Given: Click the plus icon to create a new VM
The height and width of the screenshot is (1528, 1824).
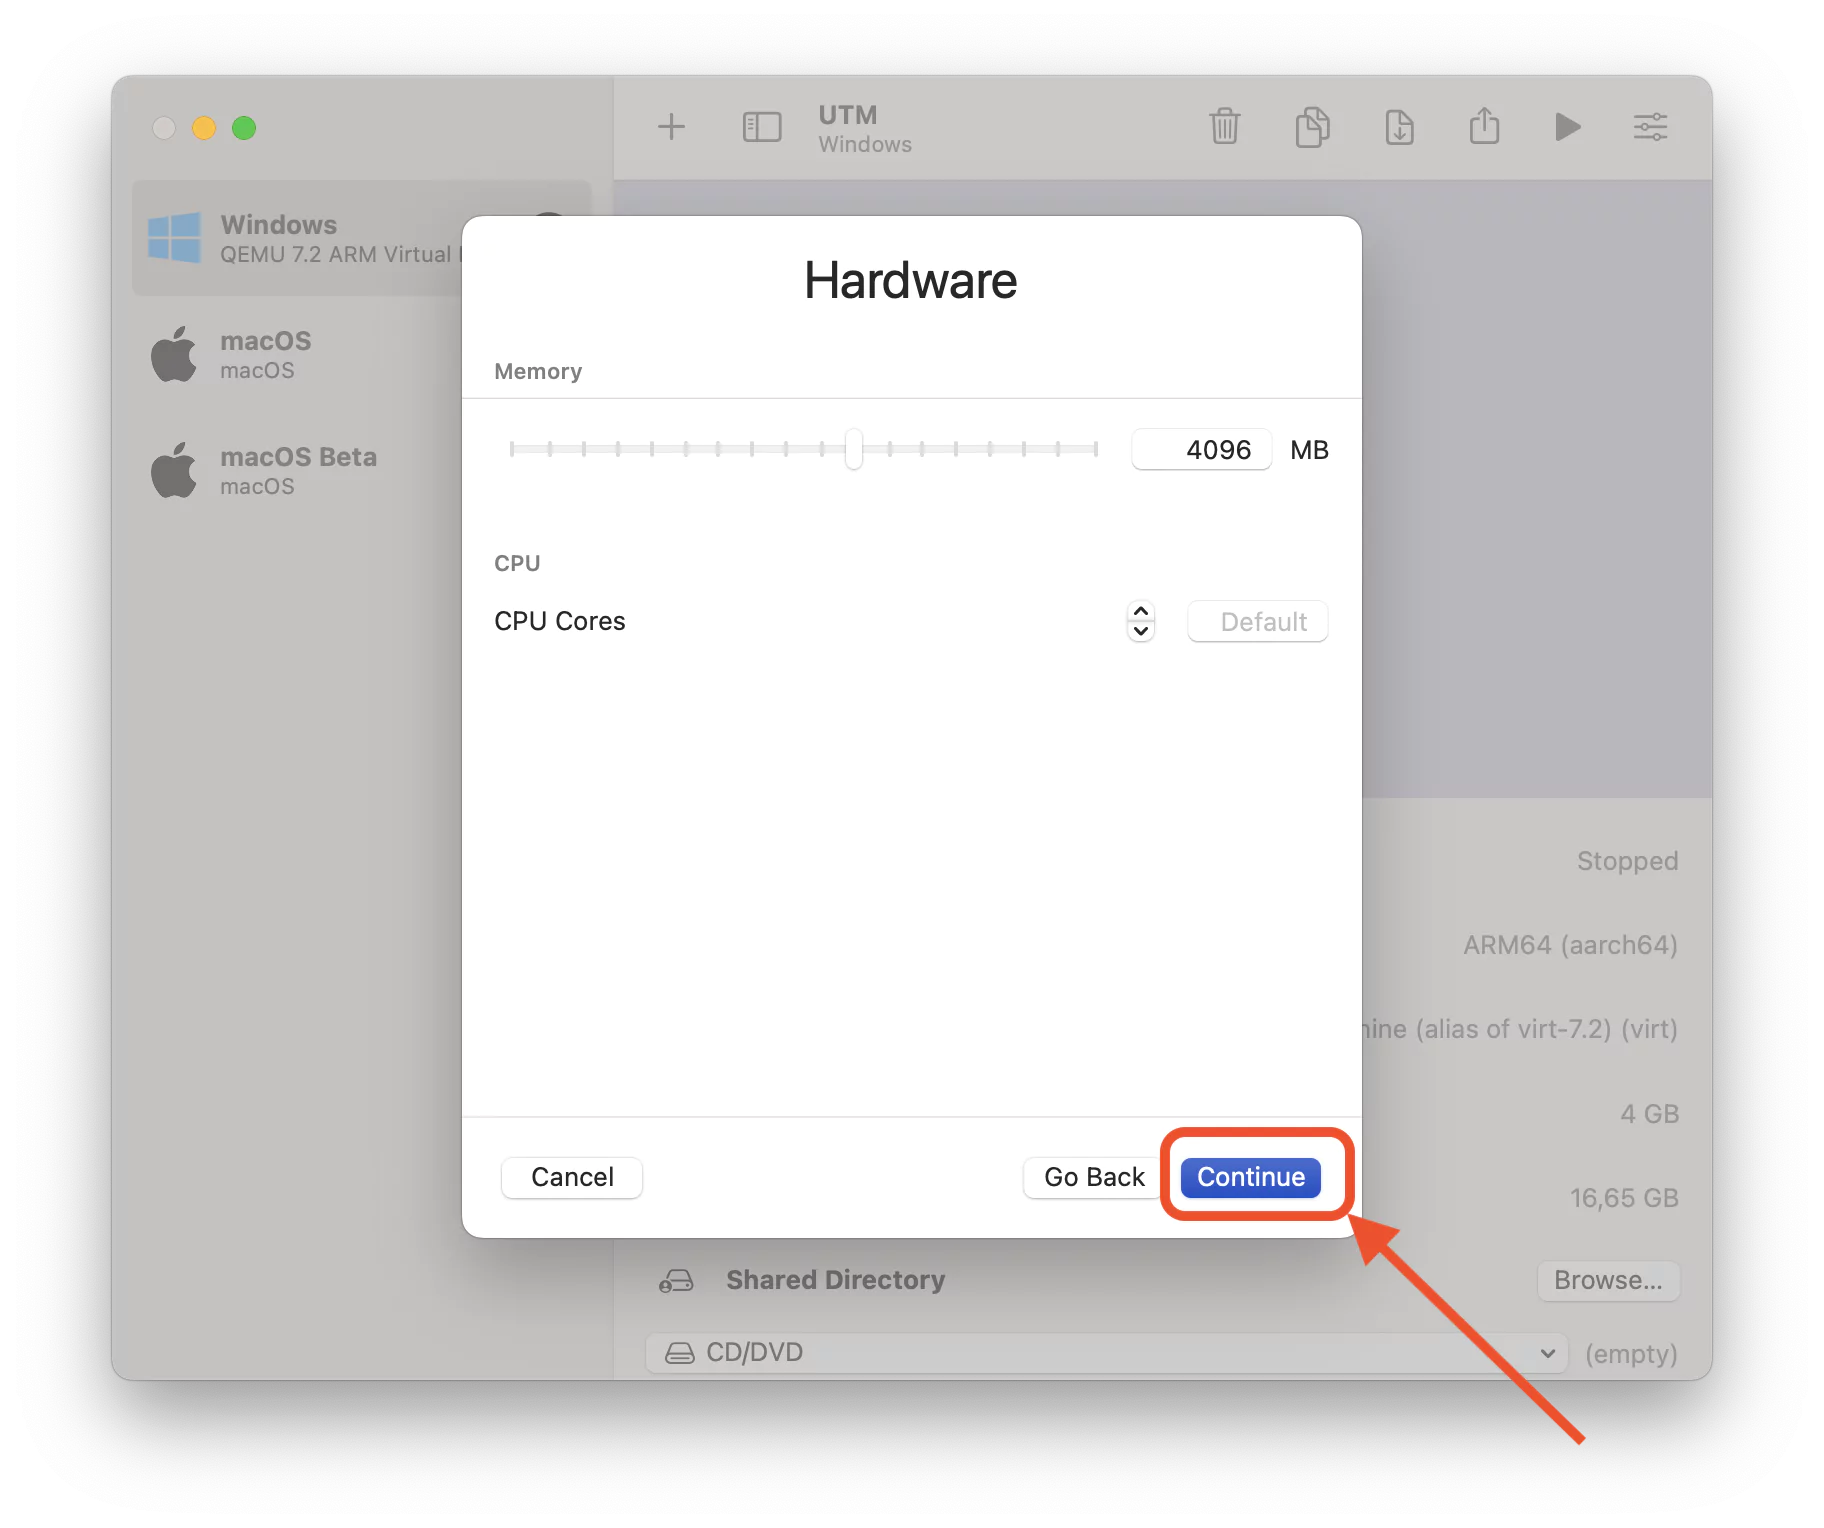Looking at the screenshot, I should pyautogui.click(x=671, y=127).
